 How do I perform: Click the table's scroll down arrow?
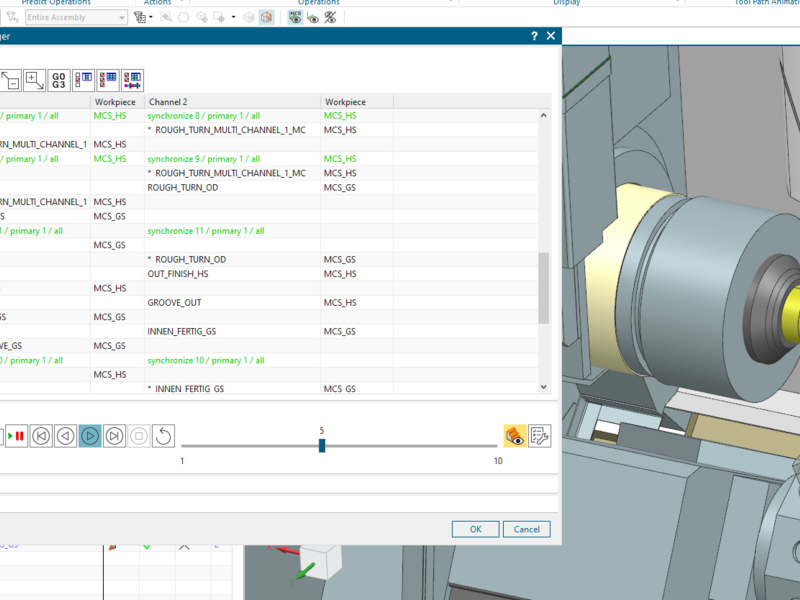pos(543,387)
